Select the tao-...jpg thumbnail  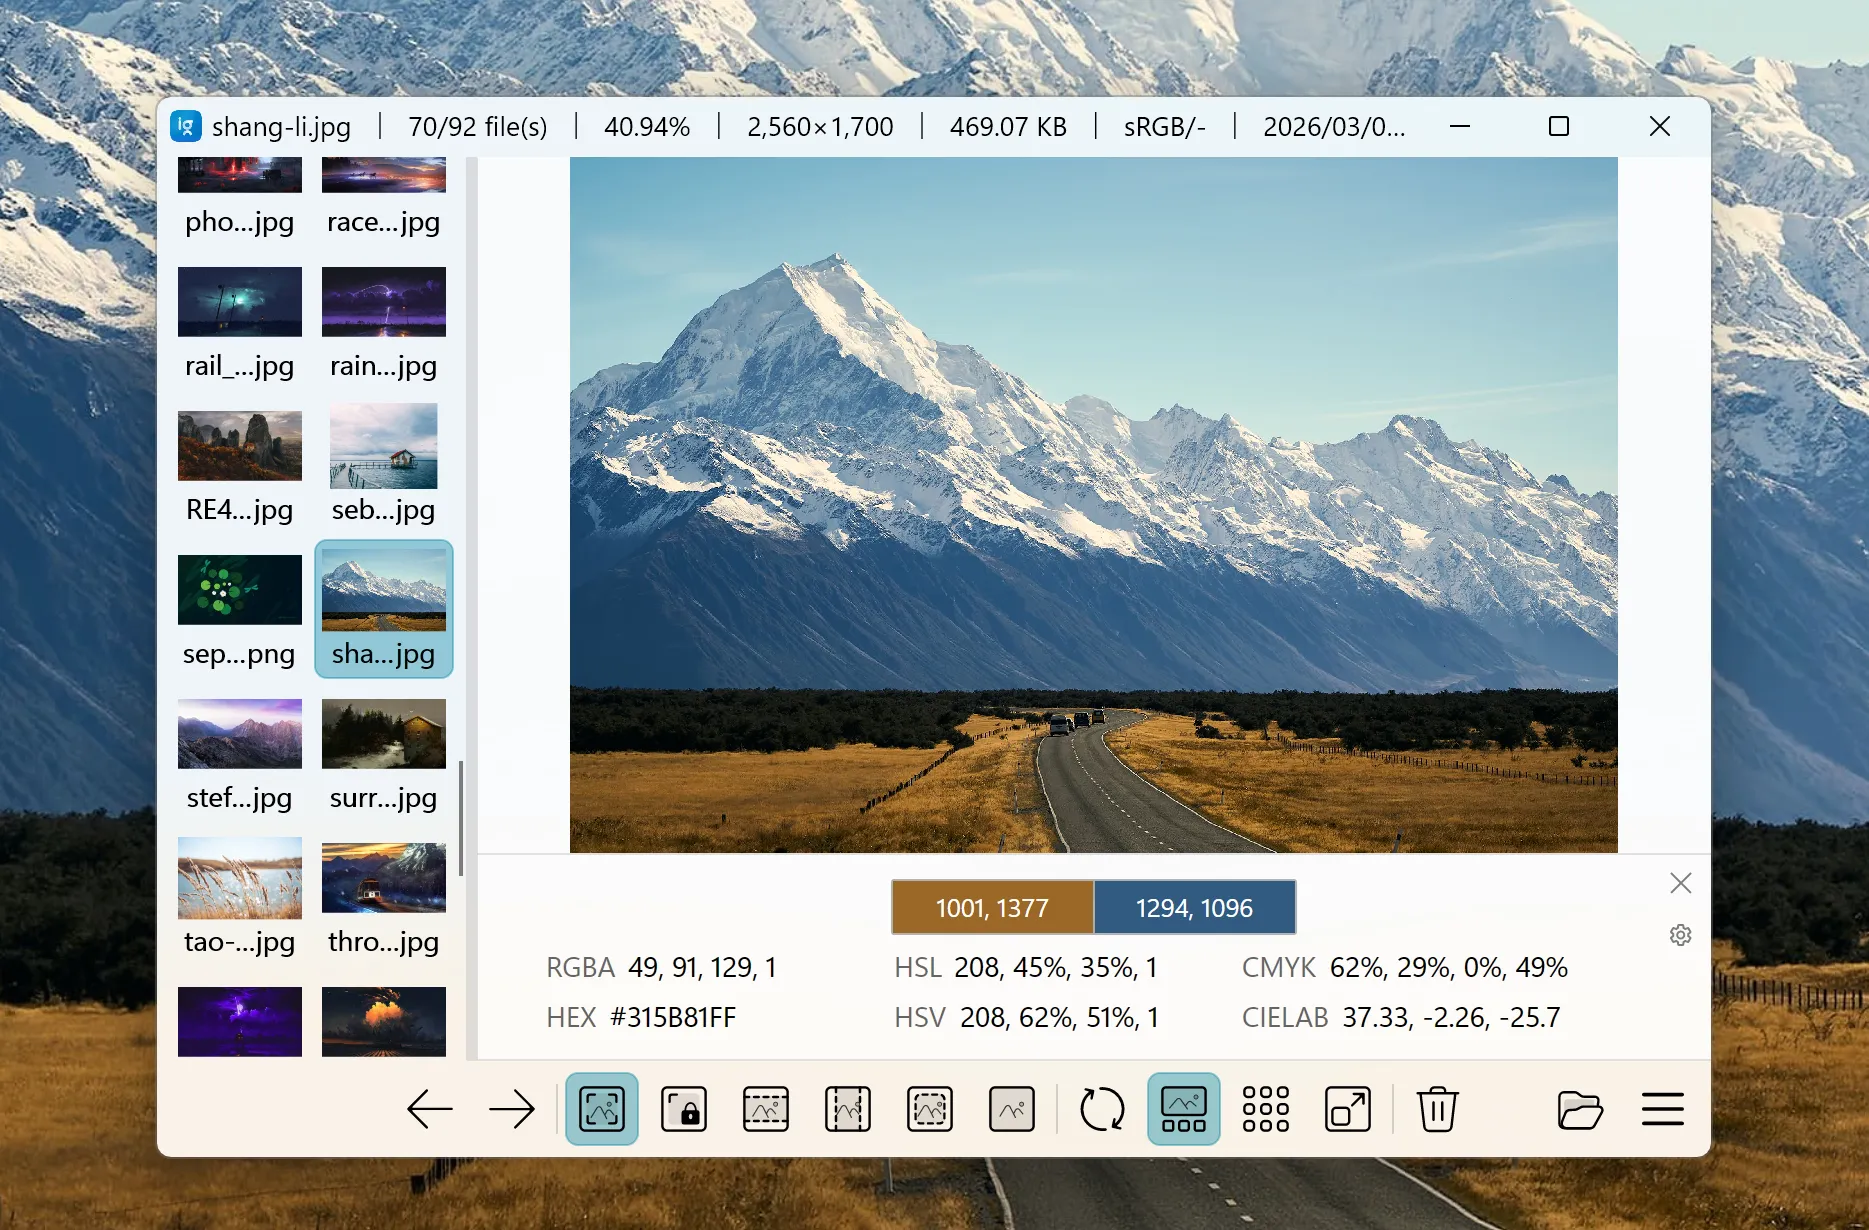pyautogui.click(x=240, y=899)
